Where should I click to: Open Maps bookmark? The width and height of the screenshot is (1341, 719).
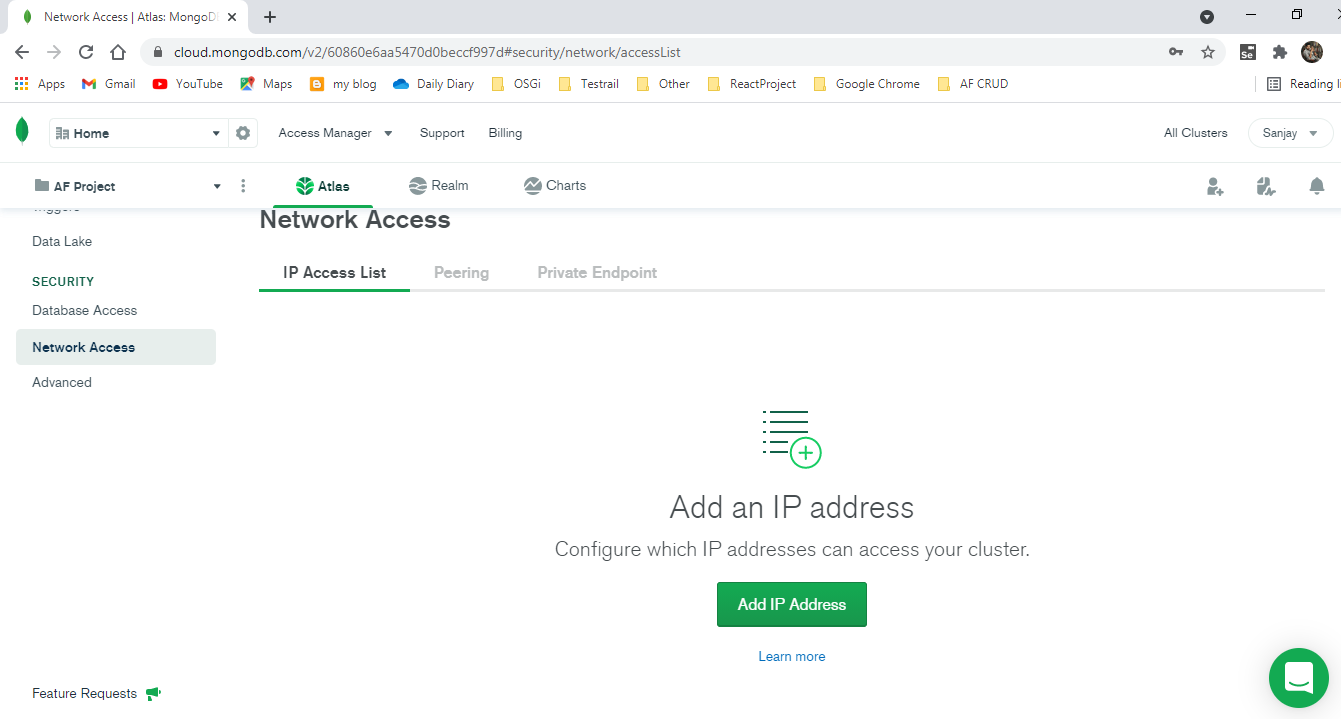pos(266,84)
